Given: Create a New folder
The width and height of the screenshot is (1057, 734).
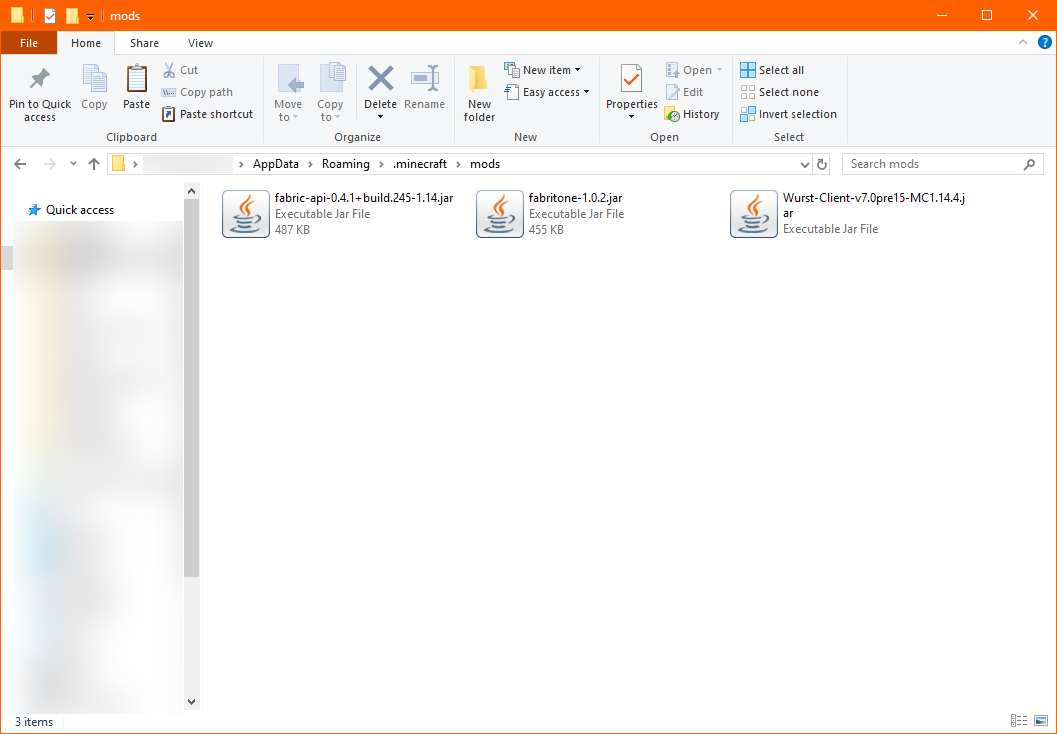Looking at the screenshot, I should pyautogui.click(x=479, y=94).
